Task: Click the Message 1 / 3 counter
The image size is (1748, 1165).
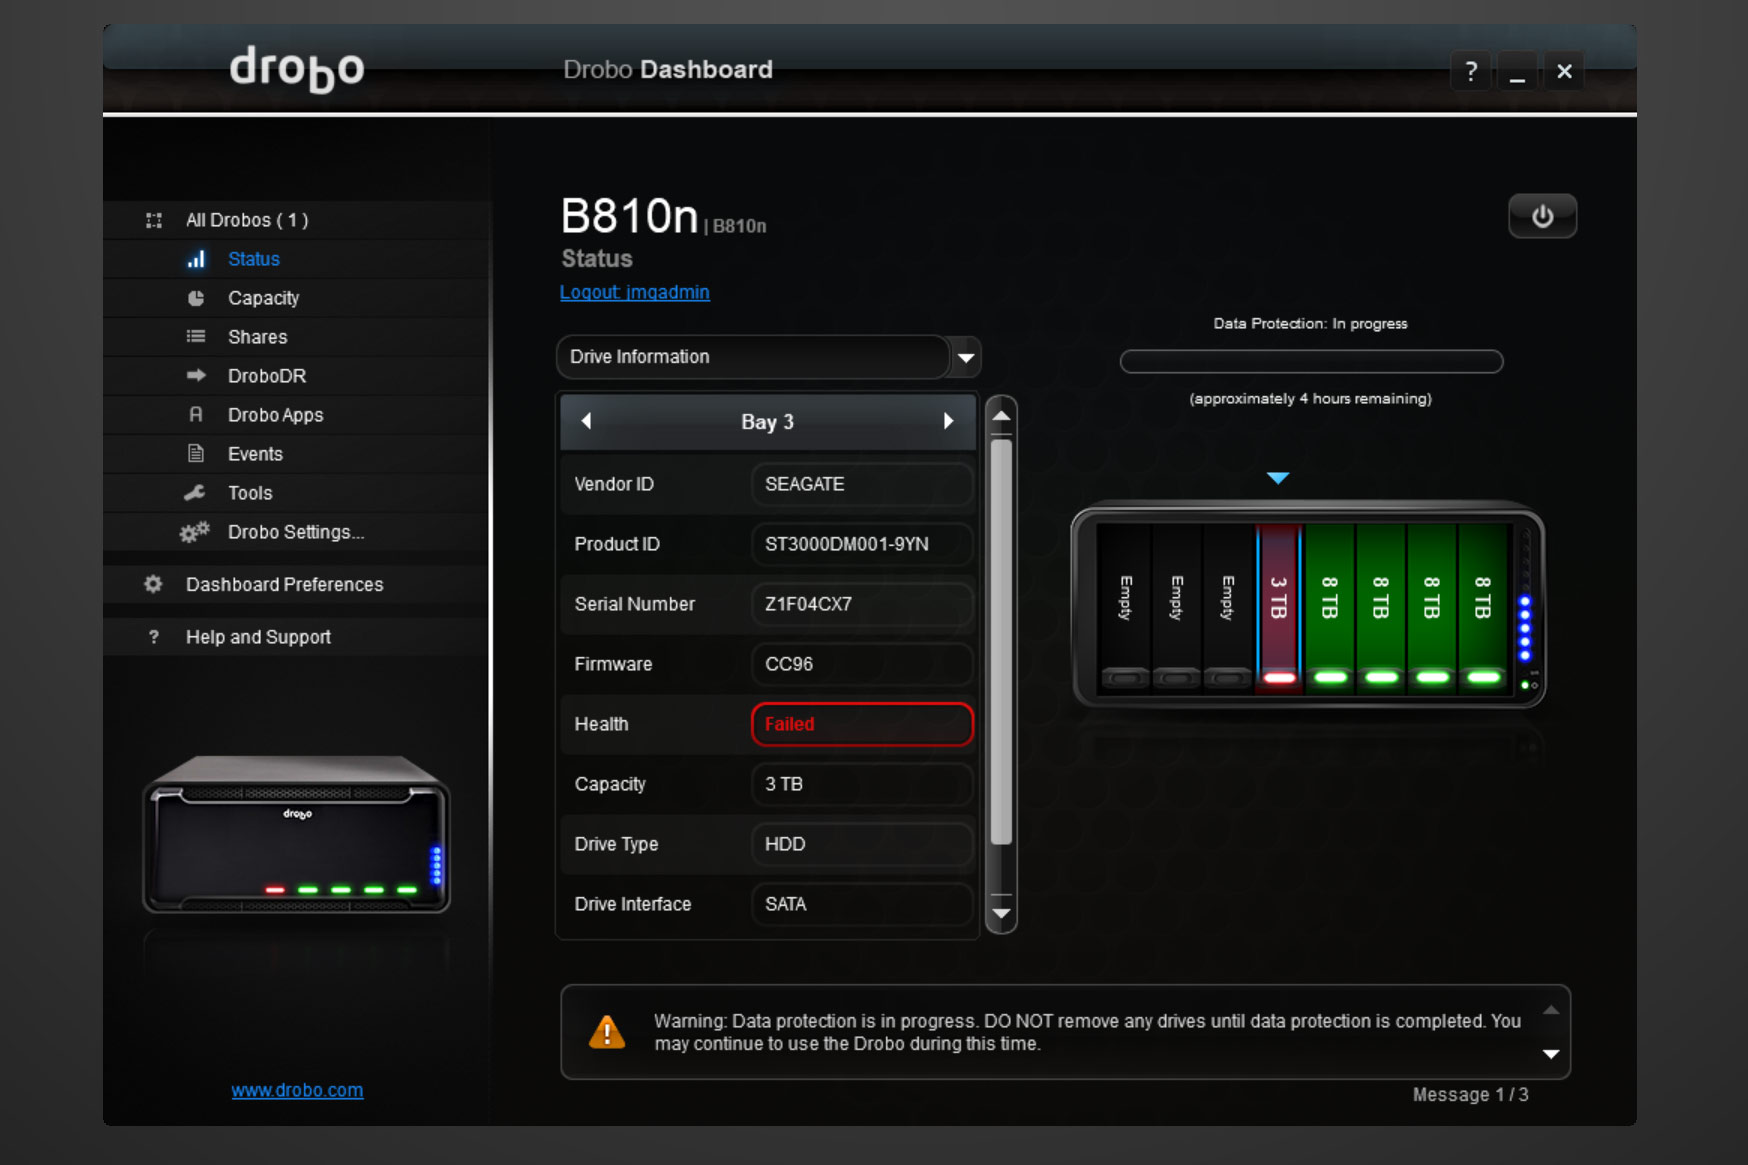Action: pos(1470,1095)
